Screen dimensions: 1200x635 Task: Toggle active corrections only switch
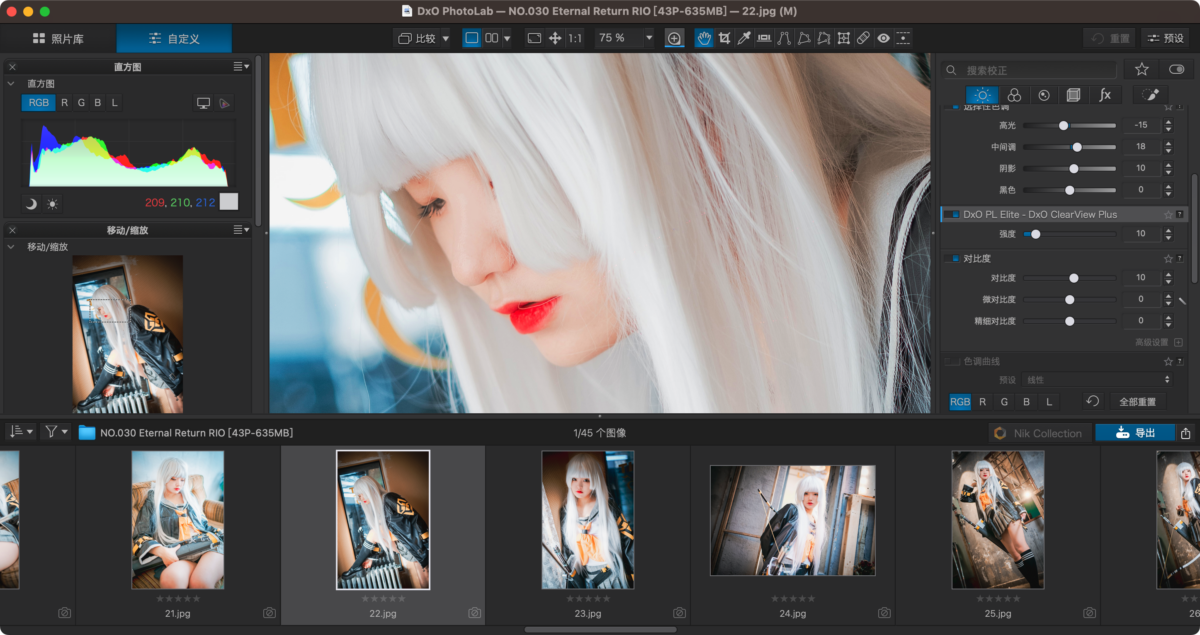point(1176,69)
